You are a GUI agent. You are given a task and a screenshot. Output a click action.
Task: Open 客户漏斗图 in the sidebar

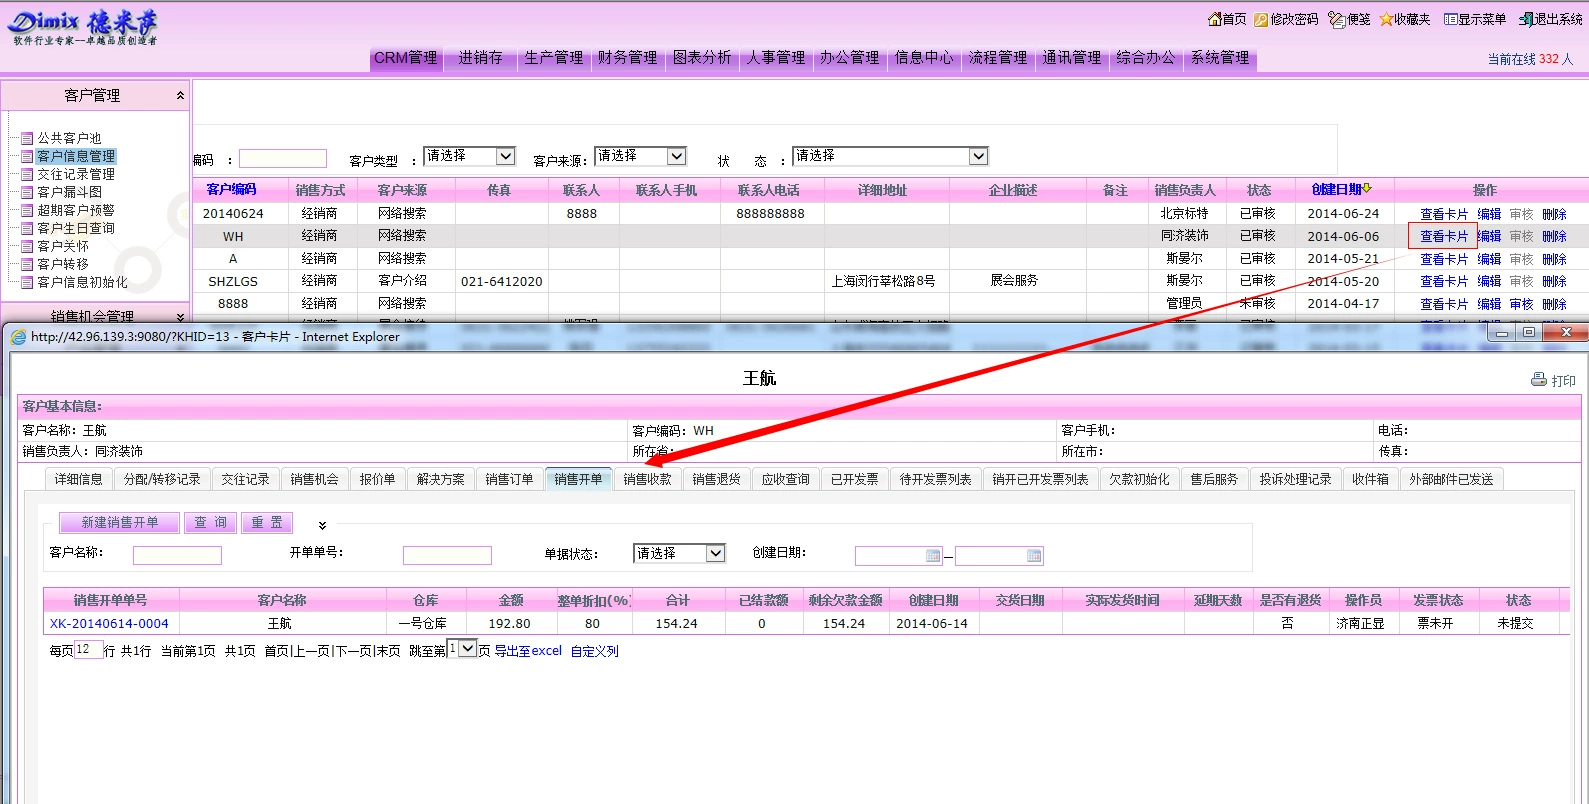click(69, 192)
